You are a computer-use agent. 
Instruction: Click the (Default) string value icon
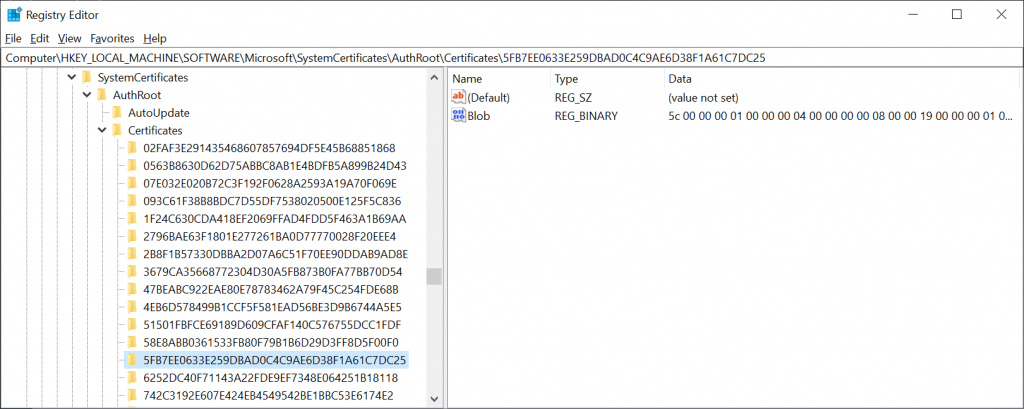point(459,97)
